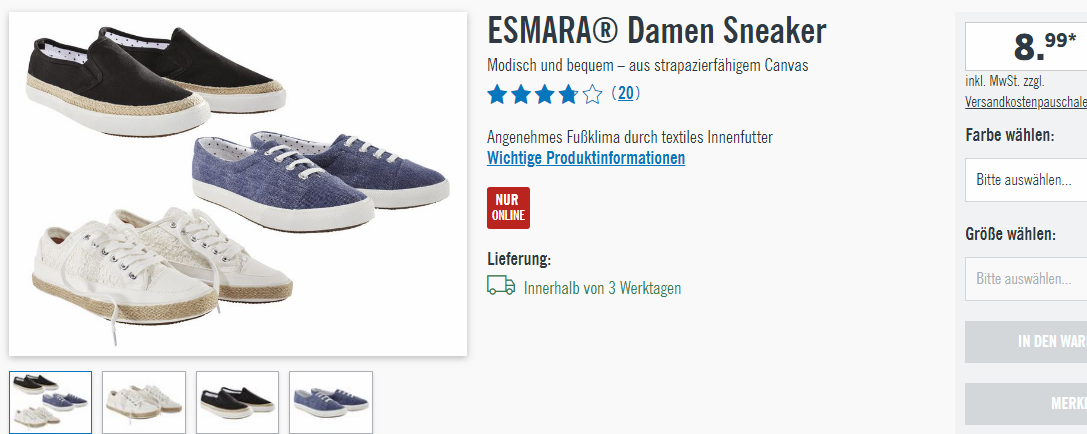
Task: Expand the Größe wählen dropdown
Action: pos(1026,279)
